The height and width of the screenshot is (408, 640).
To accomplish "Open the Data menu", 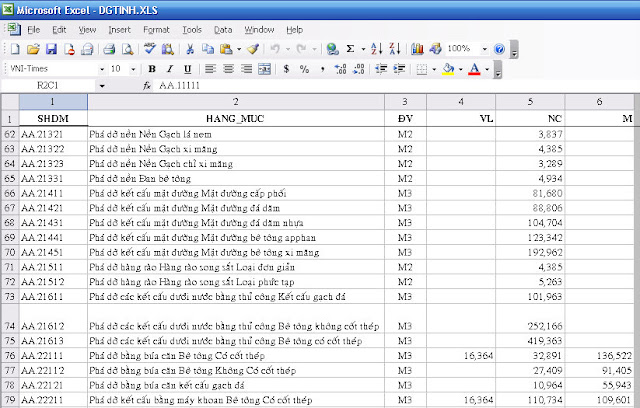I will click(x=223, y=30).
